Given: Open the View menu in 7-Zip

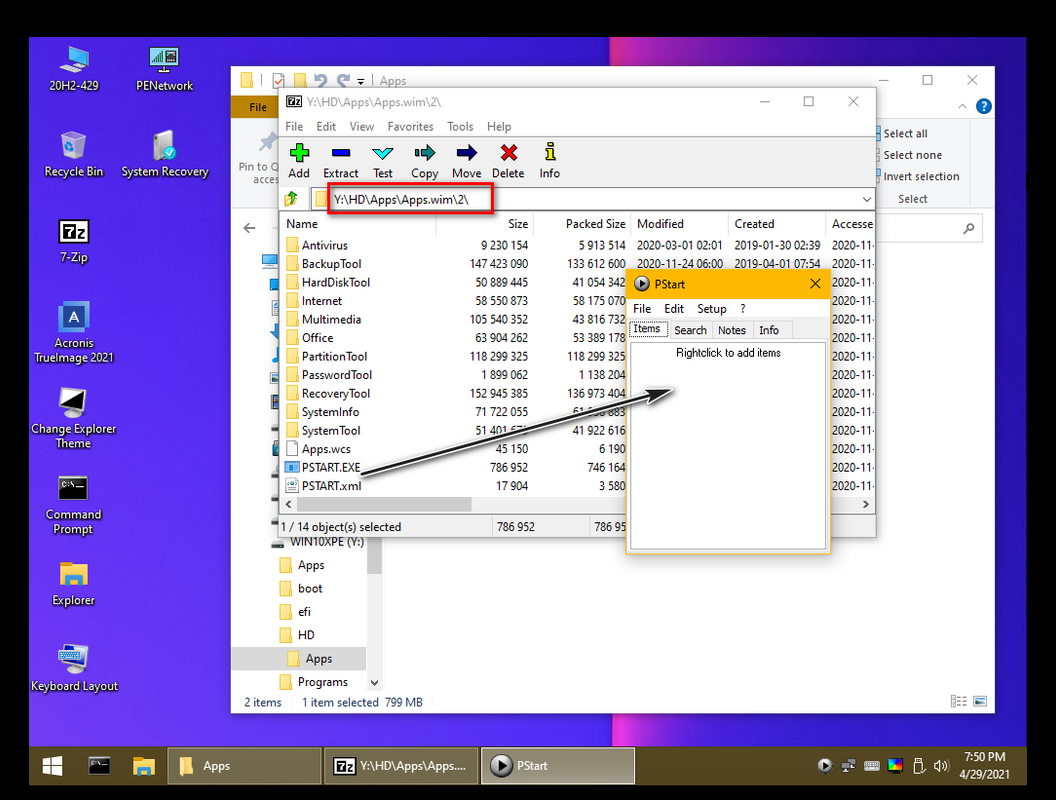Looking at the screenshot, I should point(361,127).
